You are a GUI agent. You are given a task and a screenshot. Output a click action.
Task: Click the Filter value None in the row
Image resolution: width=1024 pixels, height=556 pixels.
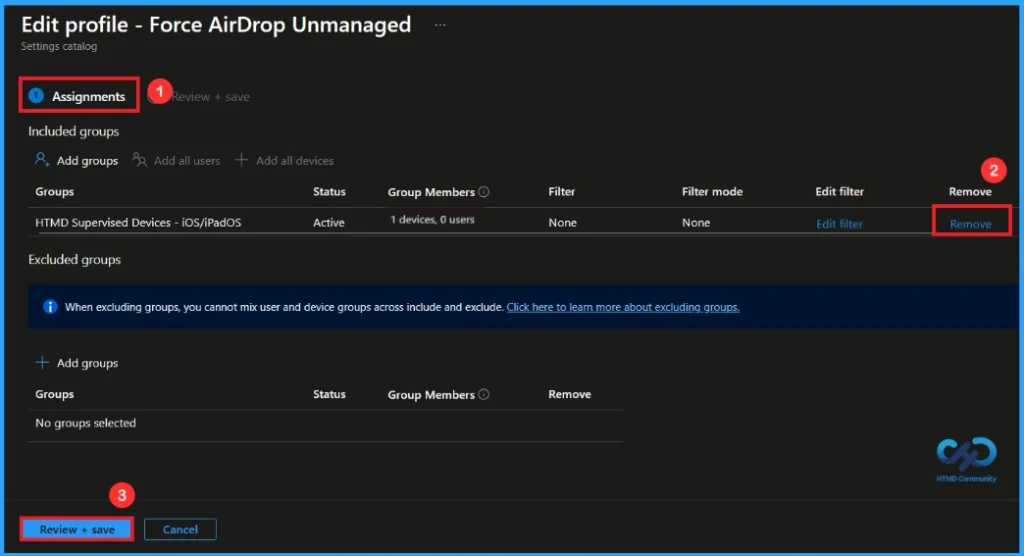tap(562, 222)
